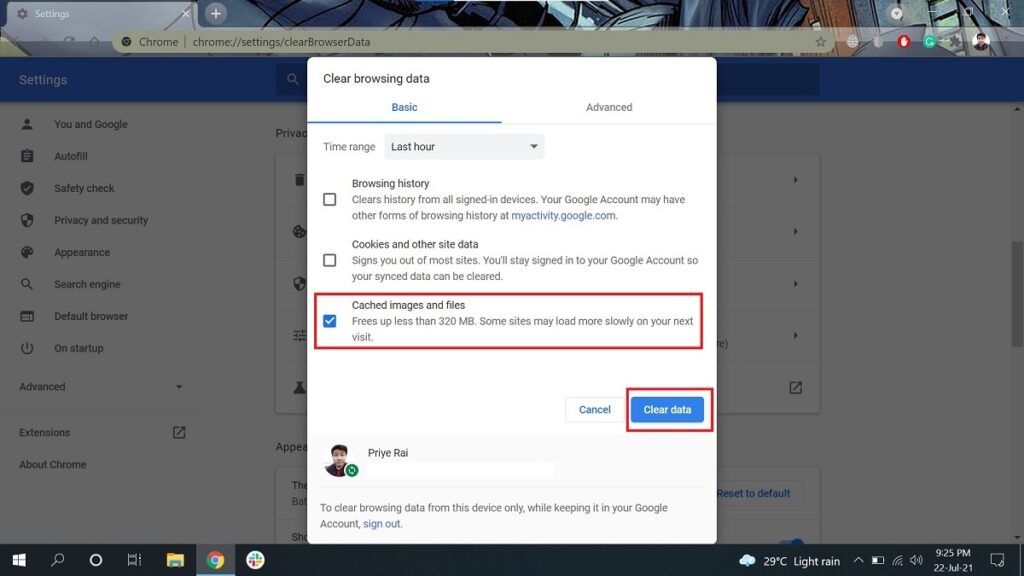This screenshot has width=1024, height=576.
Task: Uncheck Cached images and files
Action: [x=330, y=321]
